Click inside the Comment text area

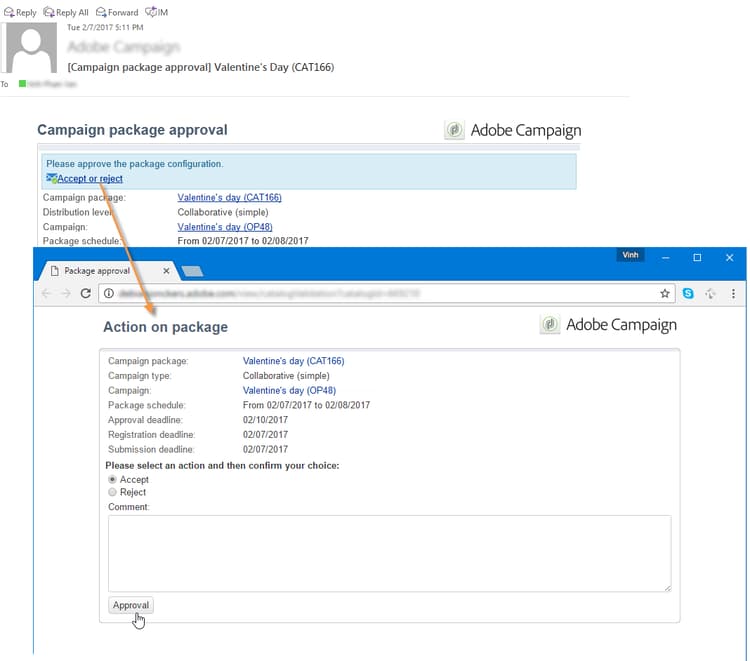(389, 553)
